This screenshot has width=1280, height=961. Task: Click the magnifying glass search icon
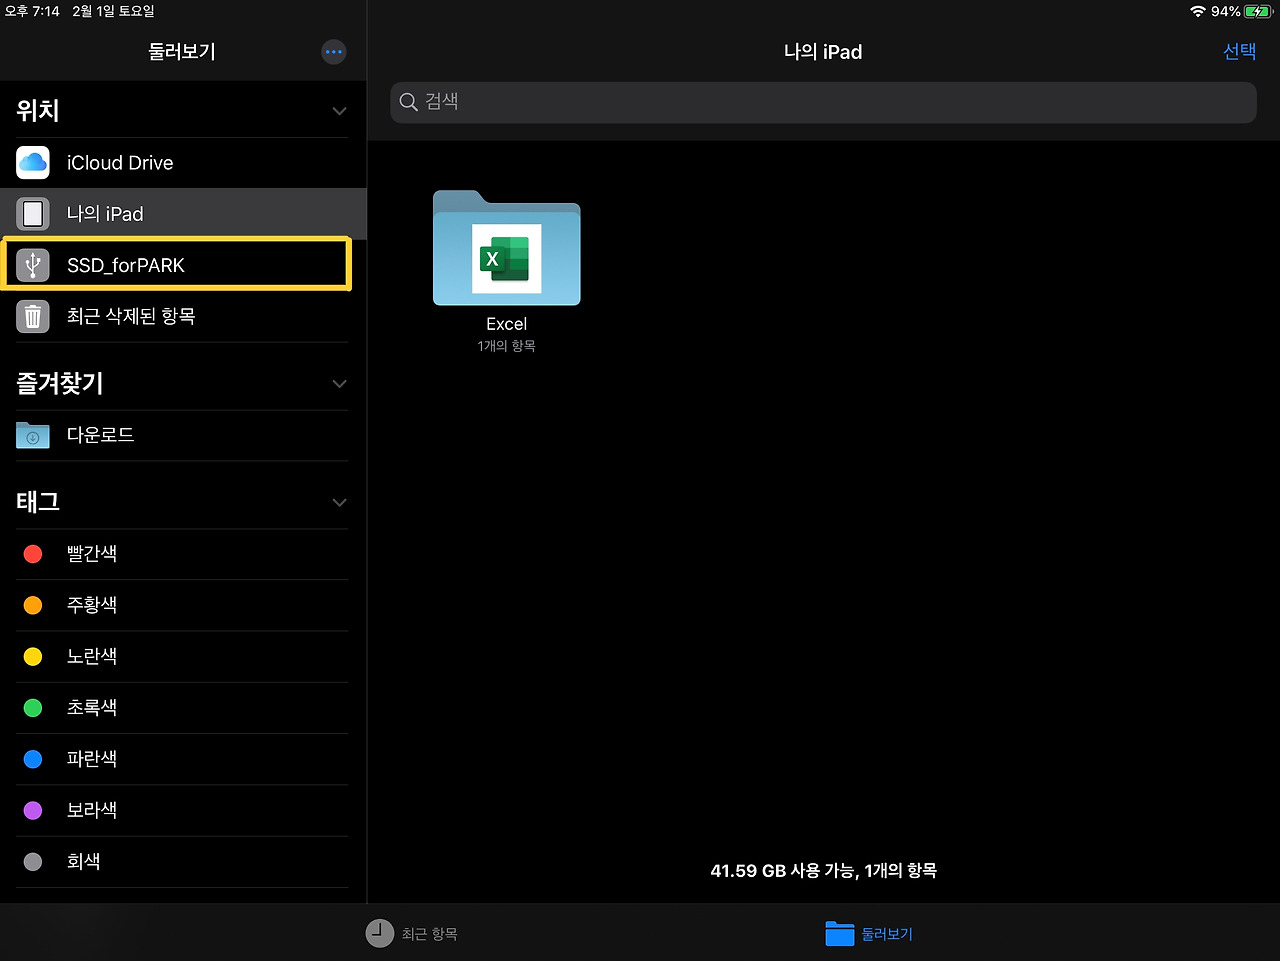coord(408,102)
